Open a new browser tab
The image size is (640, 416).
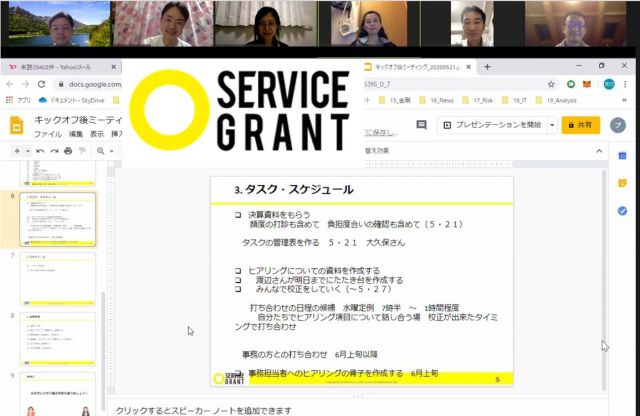pyautogui.click(x=487, y=67)
